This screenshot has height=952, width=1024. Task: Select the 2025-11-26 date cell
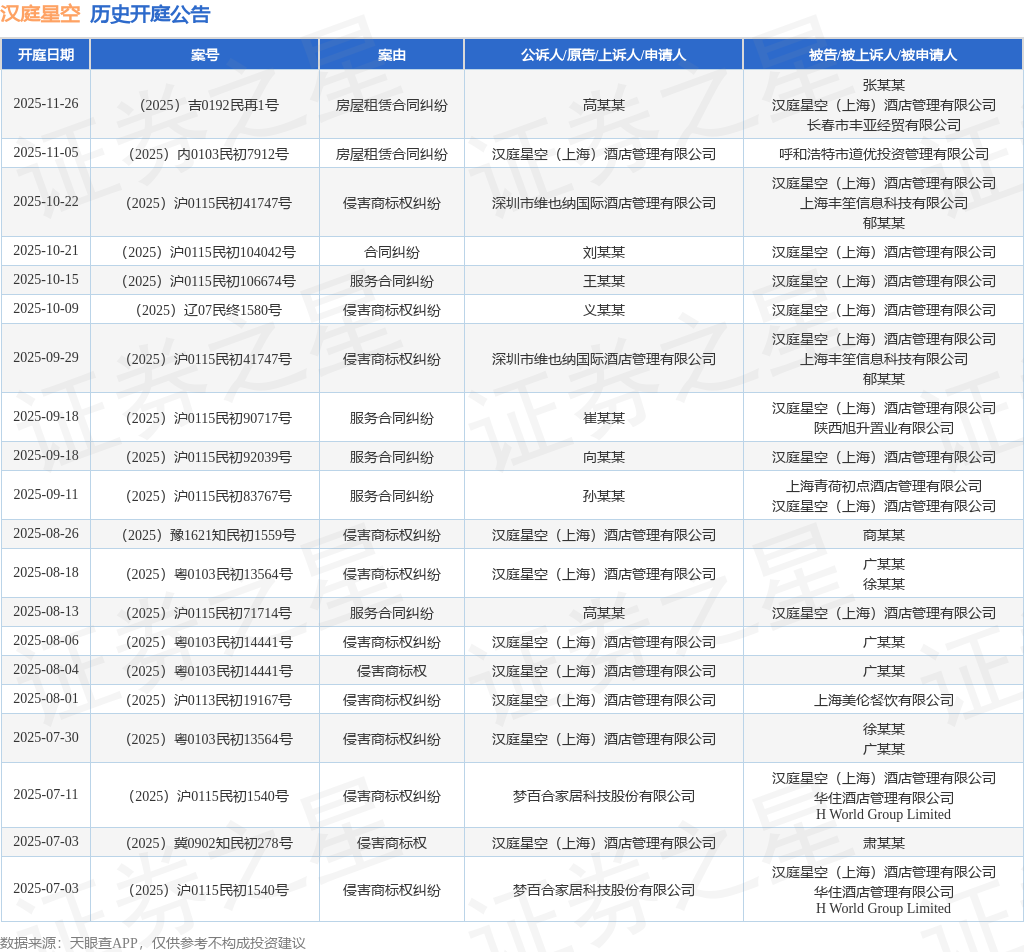coord(46,104)
